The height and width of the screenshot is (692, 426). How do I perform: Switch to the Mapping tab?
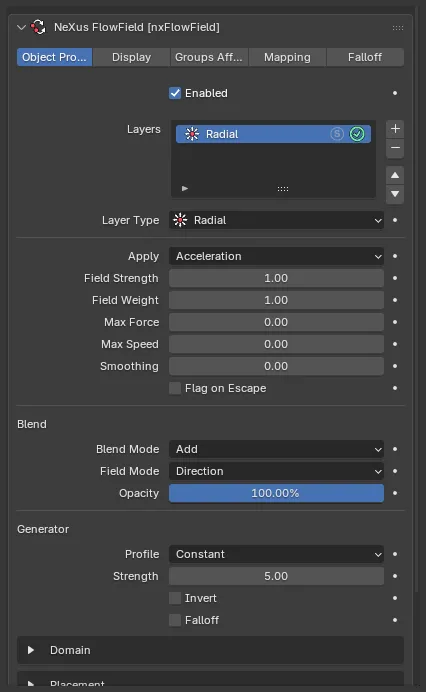pos(287,57)
